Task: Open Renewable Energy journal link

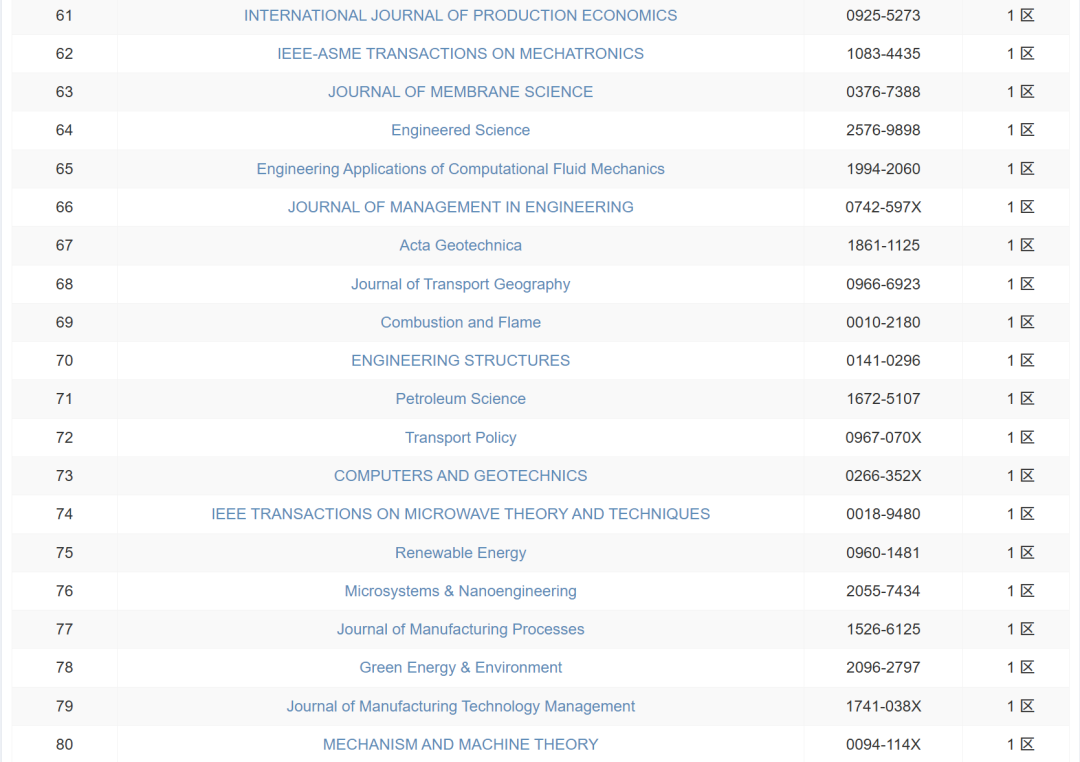Action: click(x=460, y=553)
